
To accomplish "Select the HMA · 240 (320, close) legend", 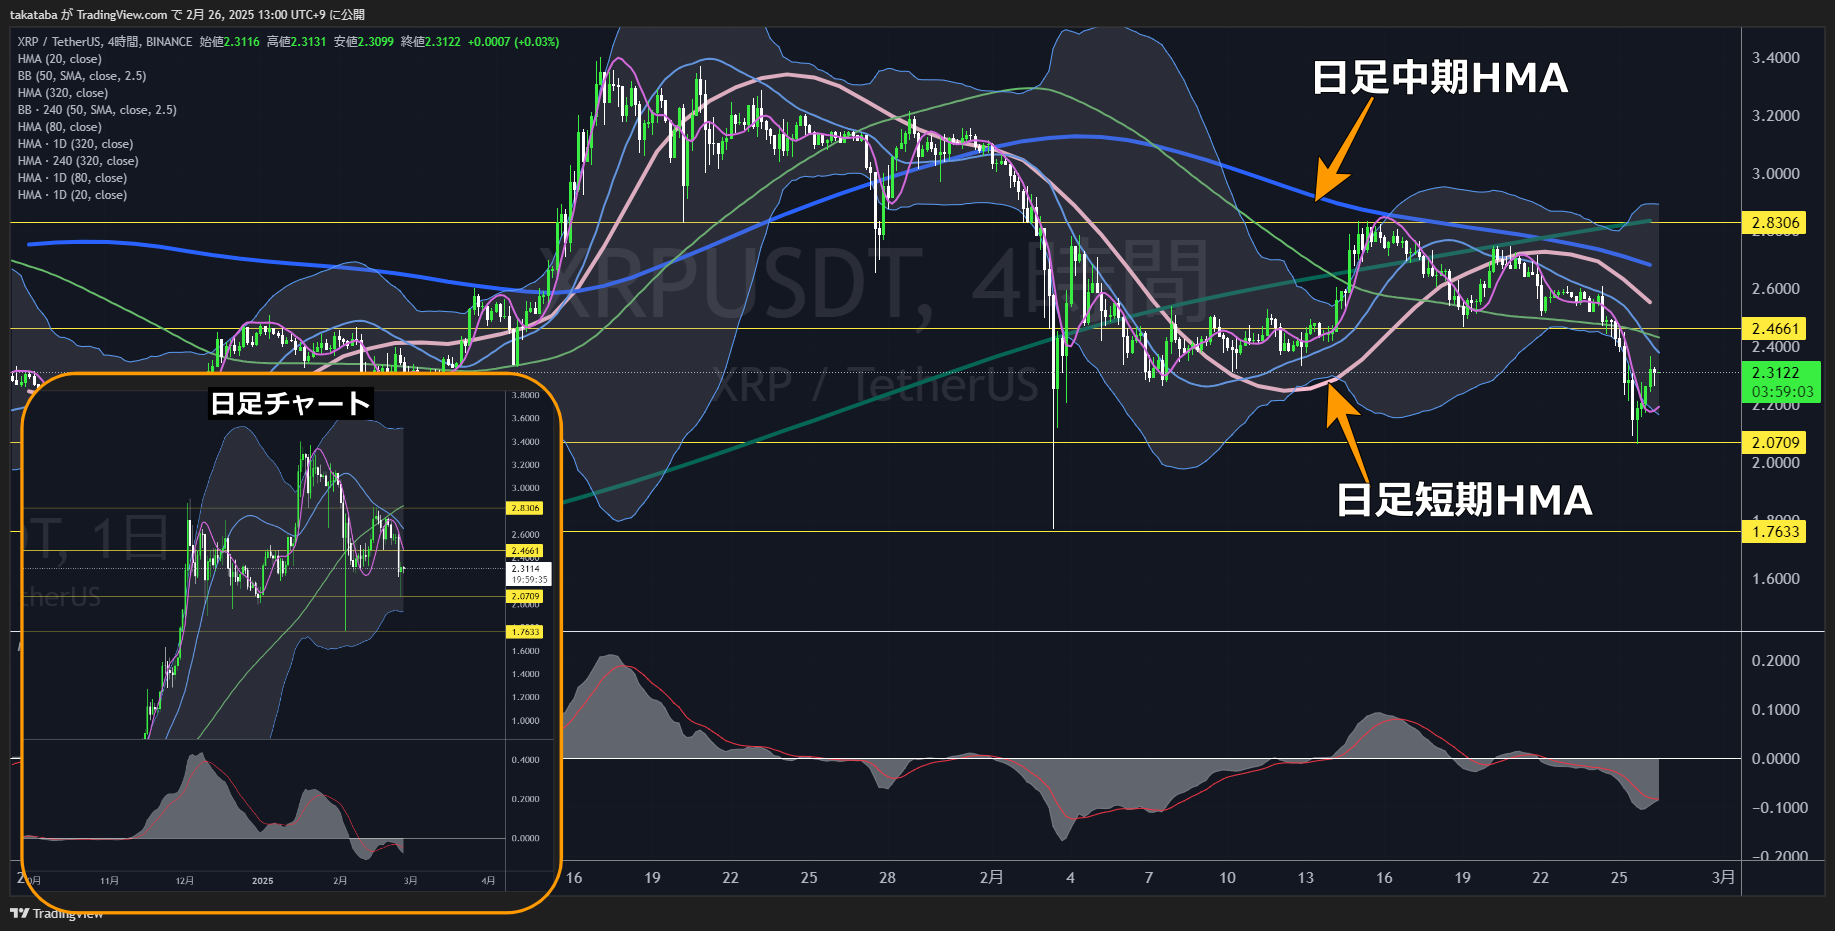I will 78,161.
